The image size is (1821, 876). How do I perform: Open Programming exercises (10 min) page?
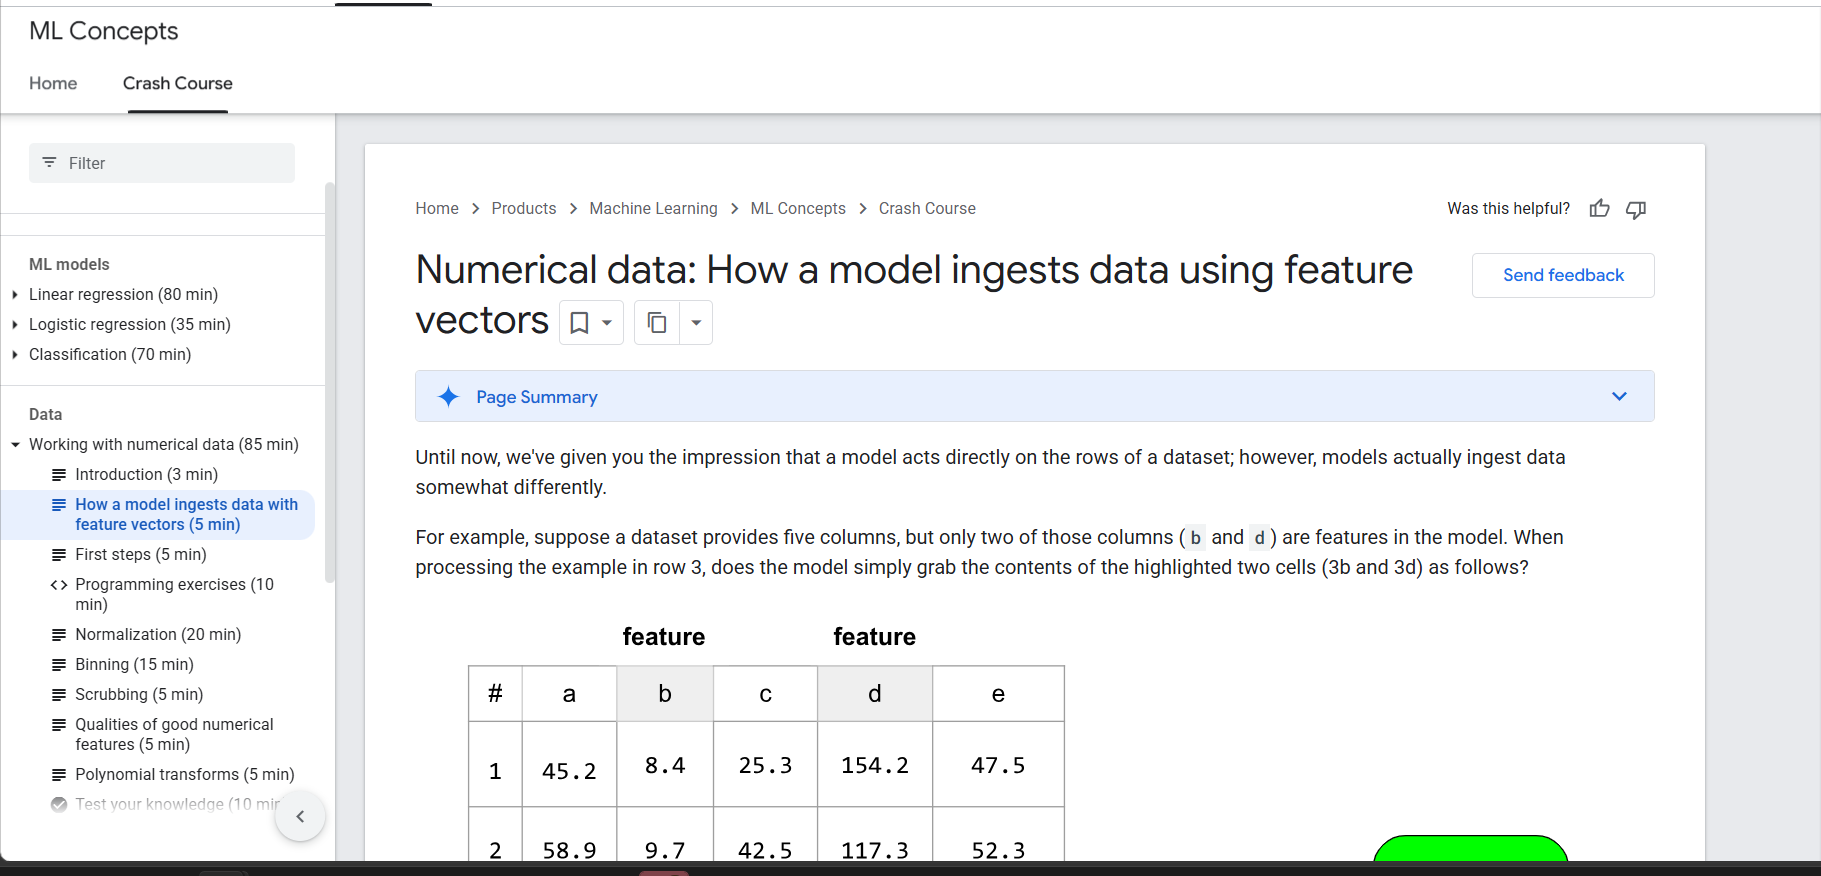click(174, 594)
